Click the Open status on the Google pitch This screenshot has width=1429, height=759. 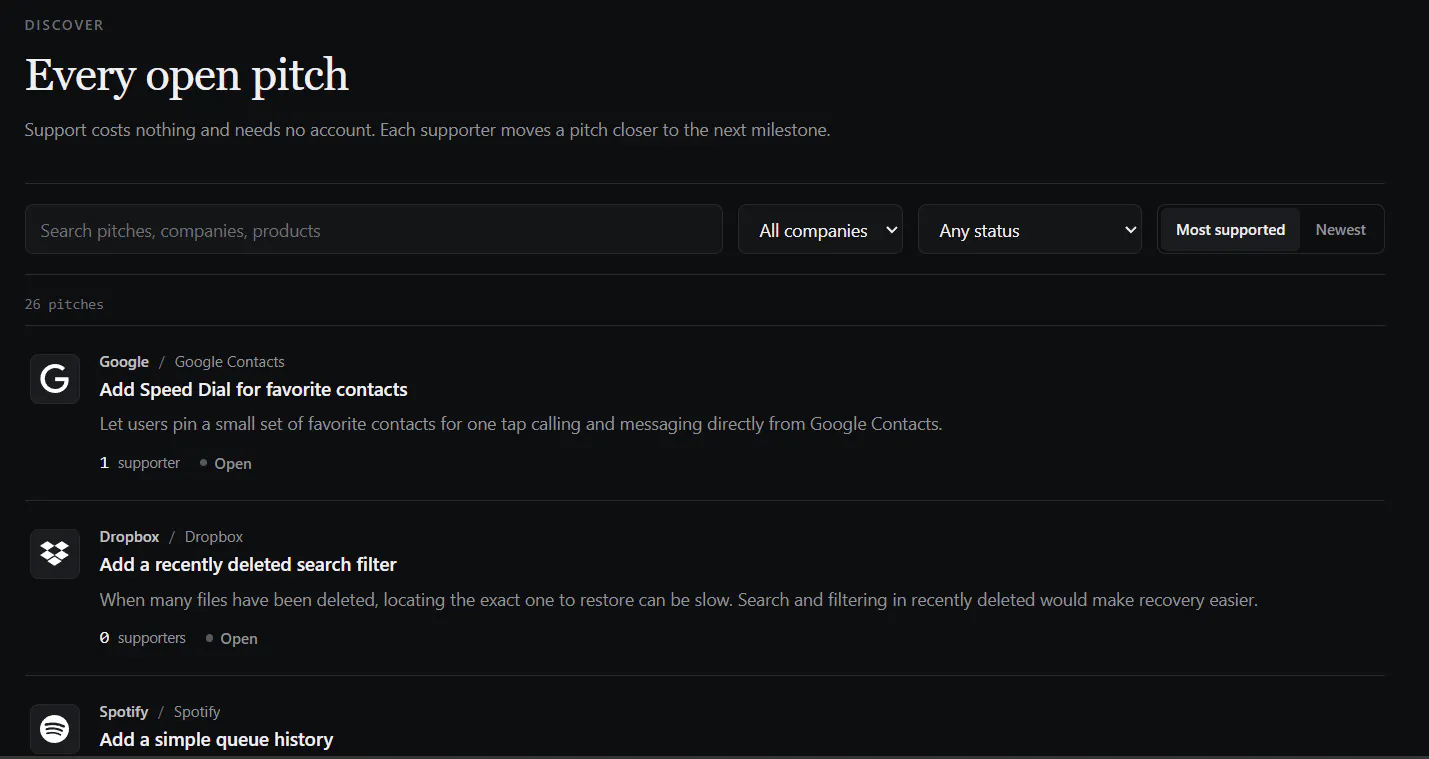pos(226,464)
